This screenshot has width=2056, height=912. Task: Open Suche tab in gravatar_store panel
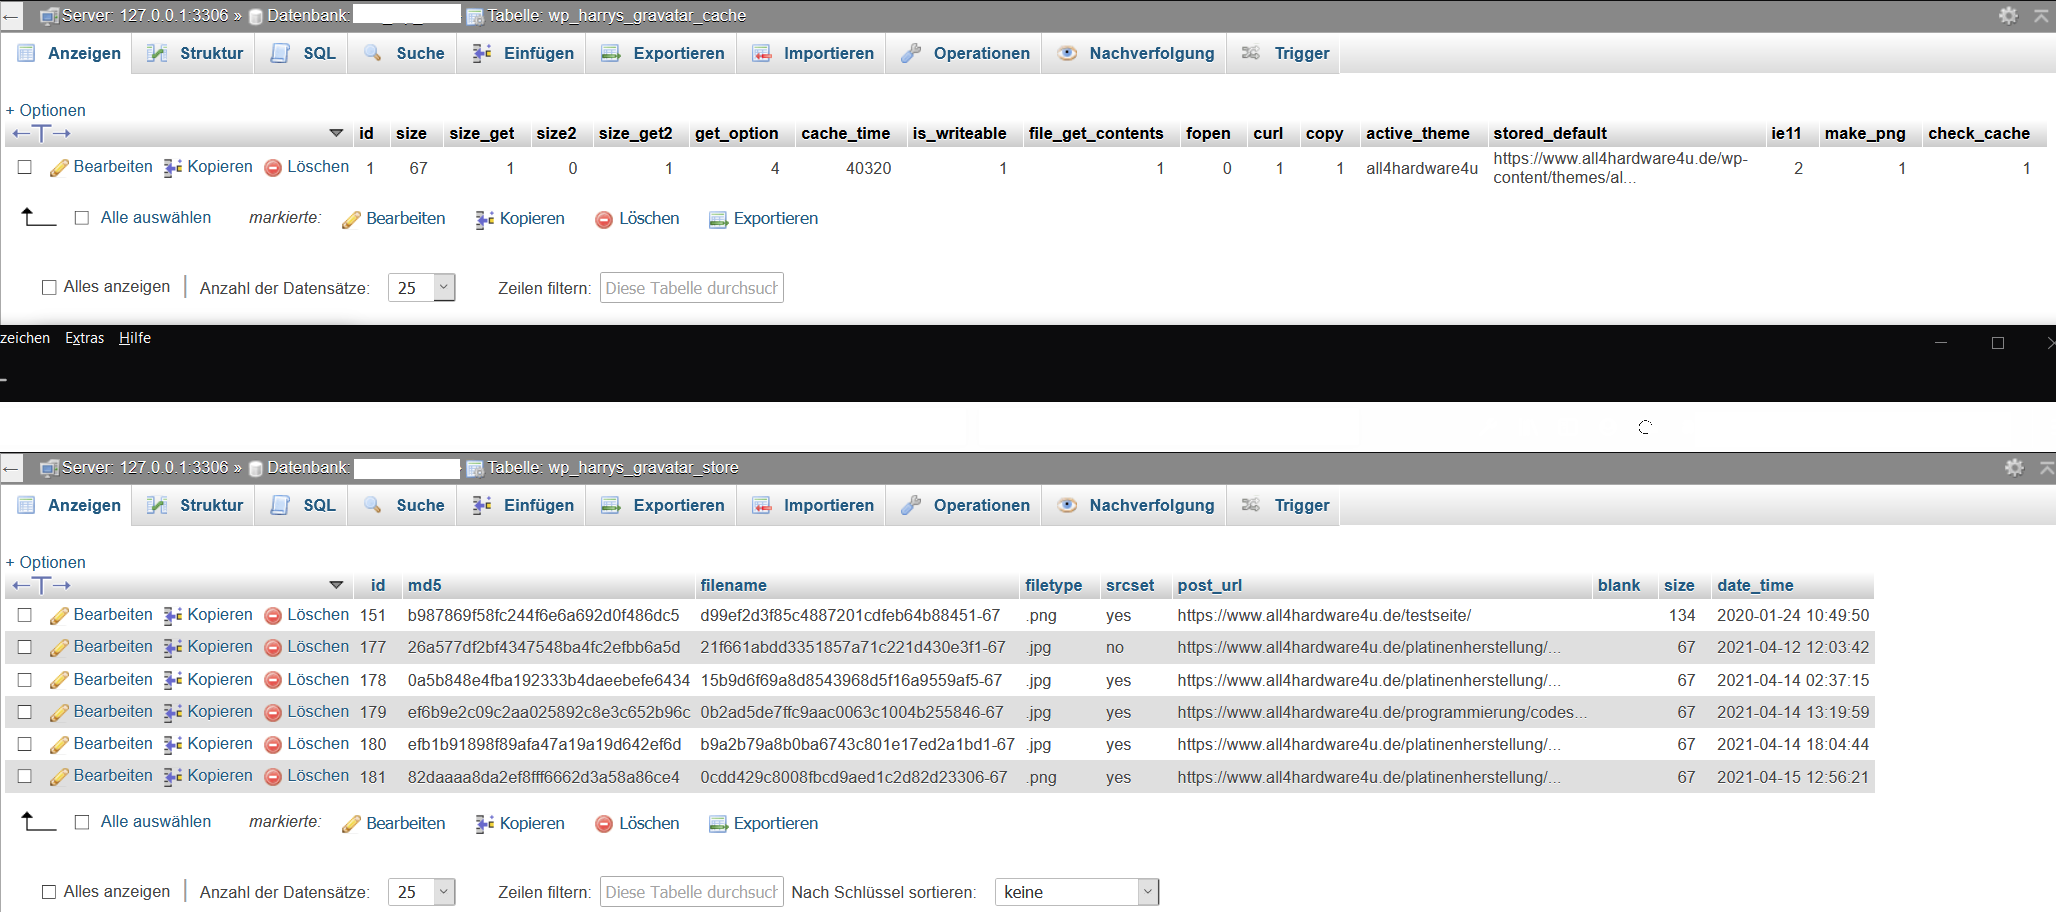(x=403, y=505)
